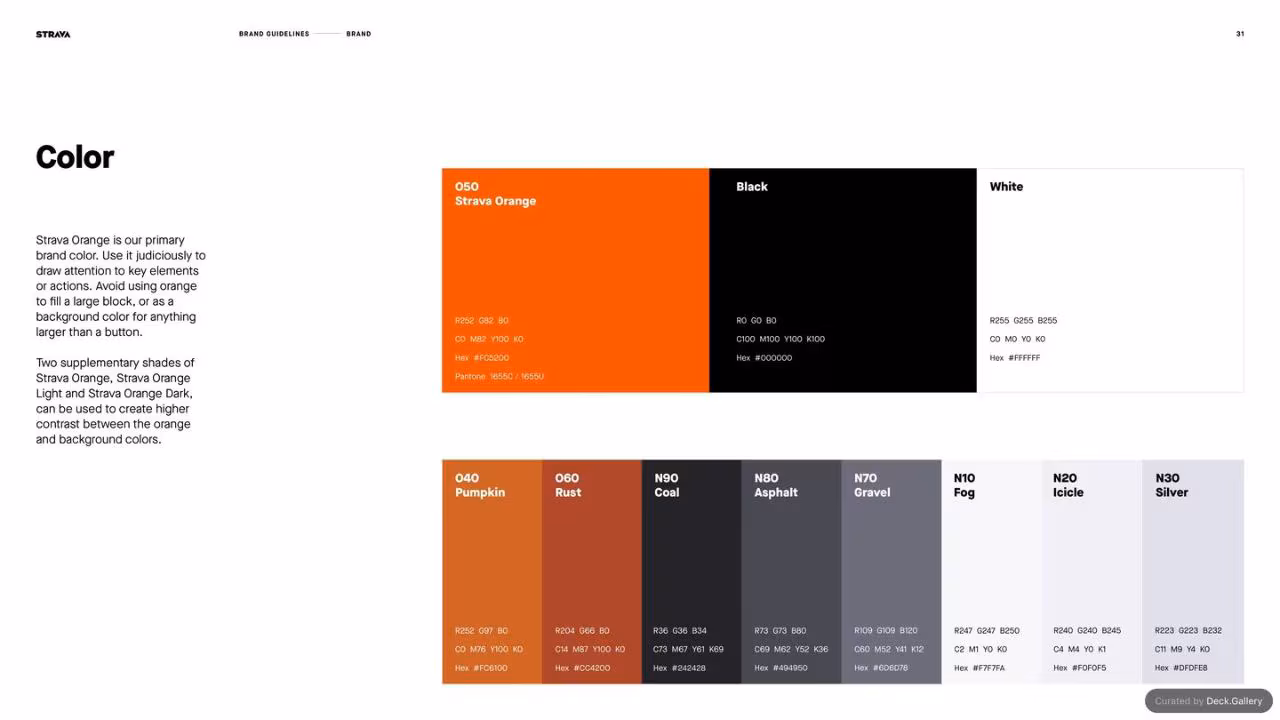
Task: Select the O40 Pumpkin swatch
Action: (x=492, y=572)
